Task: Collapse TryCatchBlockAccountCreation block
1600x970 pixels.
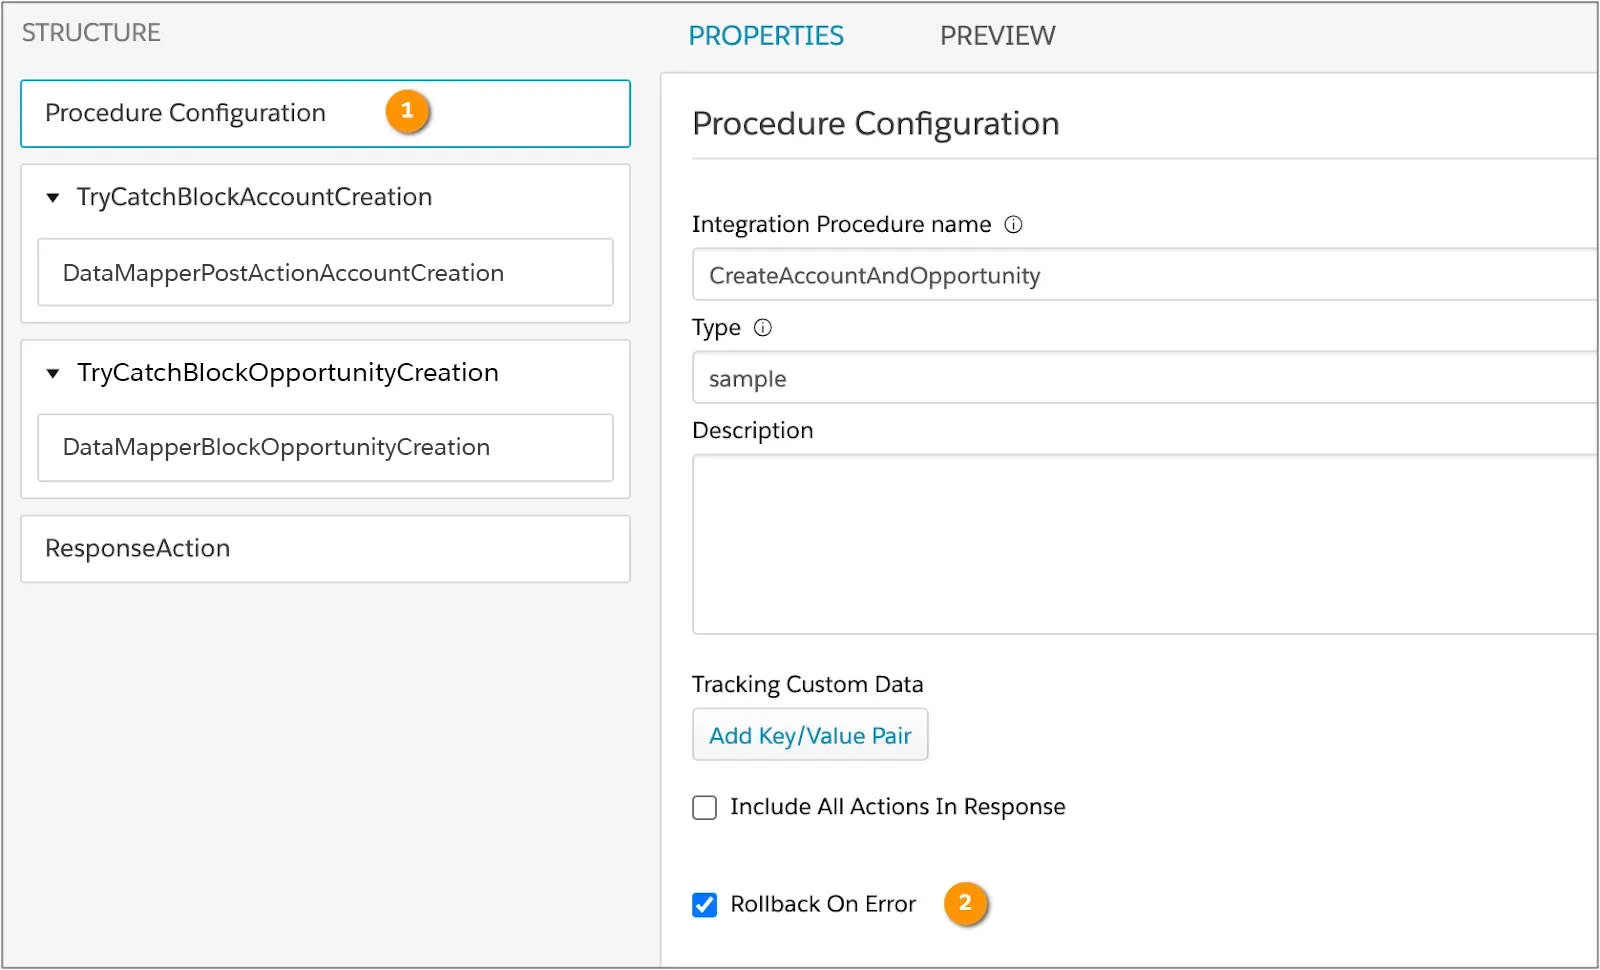Action: (x=53, y=198)
